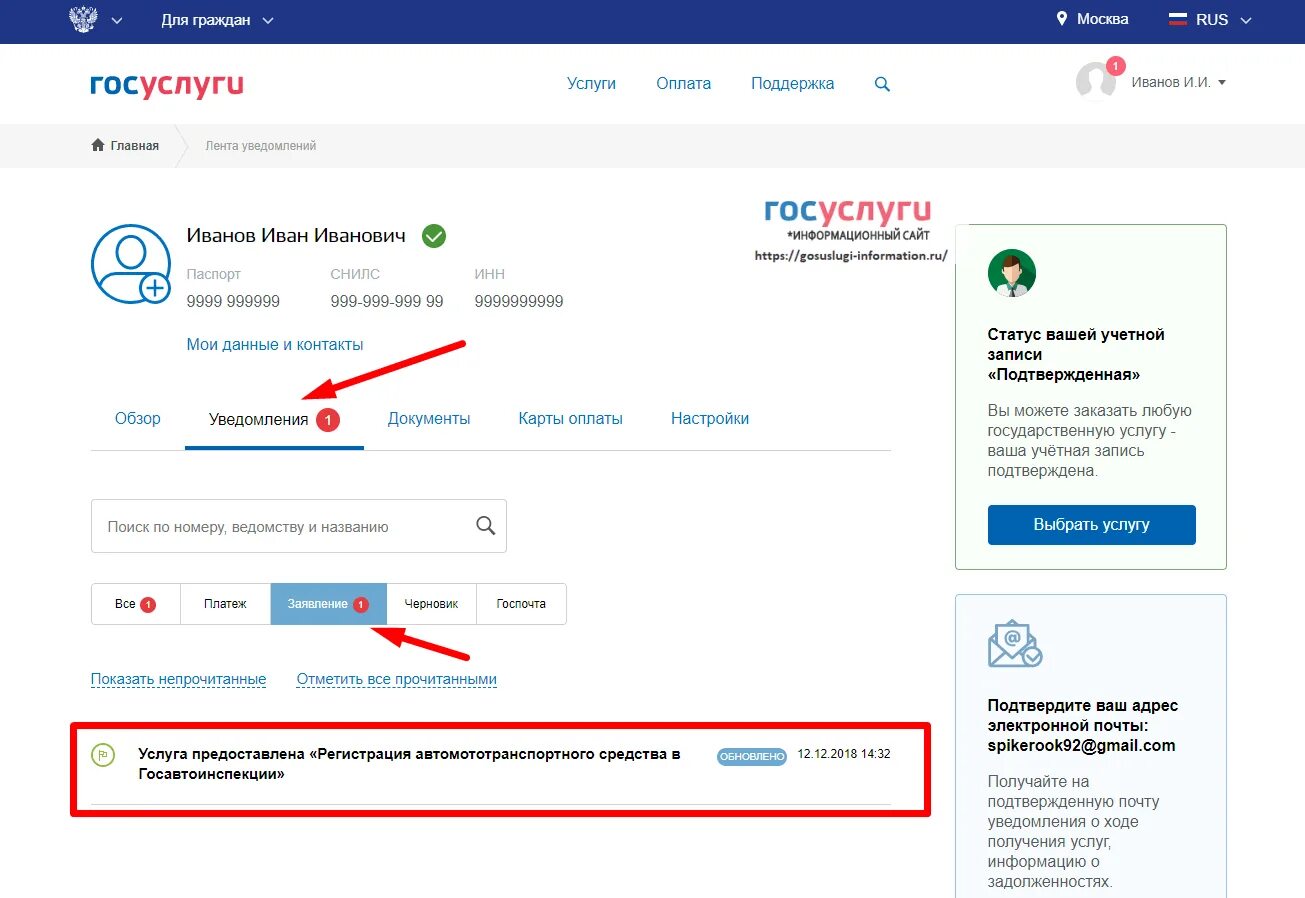Click the assistant avatar in status card
This screenshot has width=1305, height=898.
click(x=1012, y=273)
